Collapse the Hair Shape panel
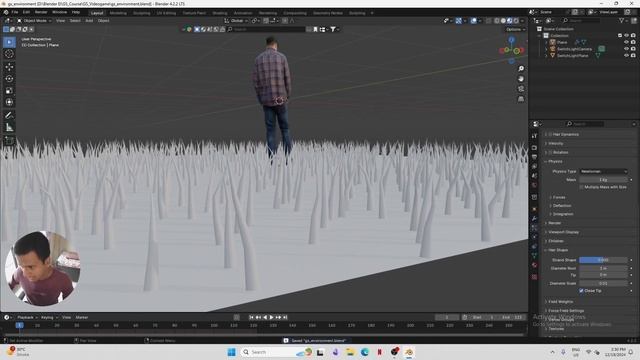 (558, 250)
